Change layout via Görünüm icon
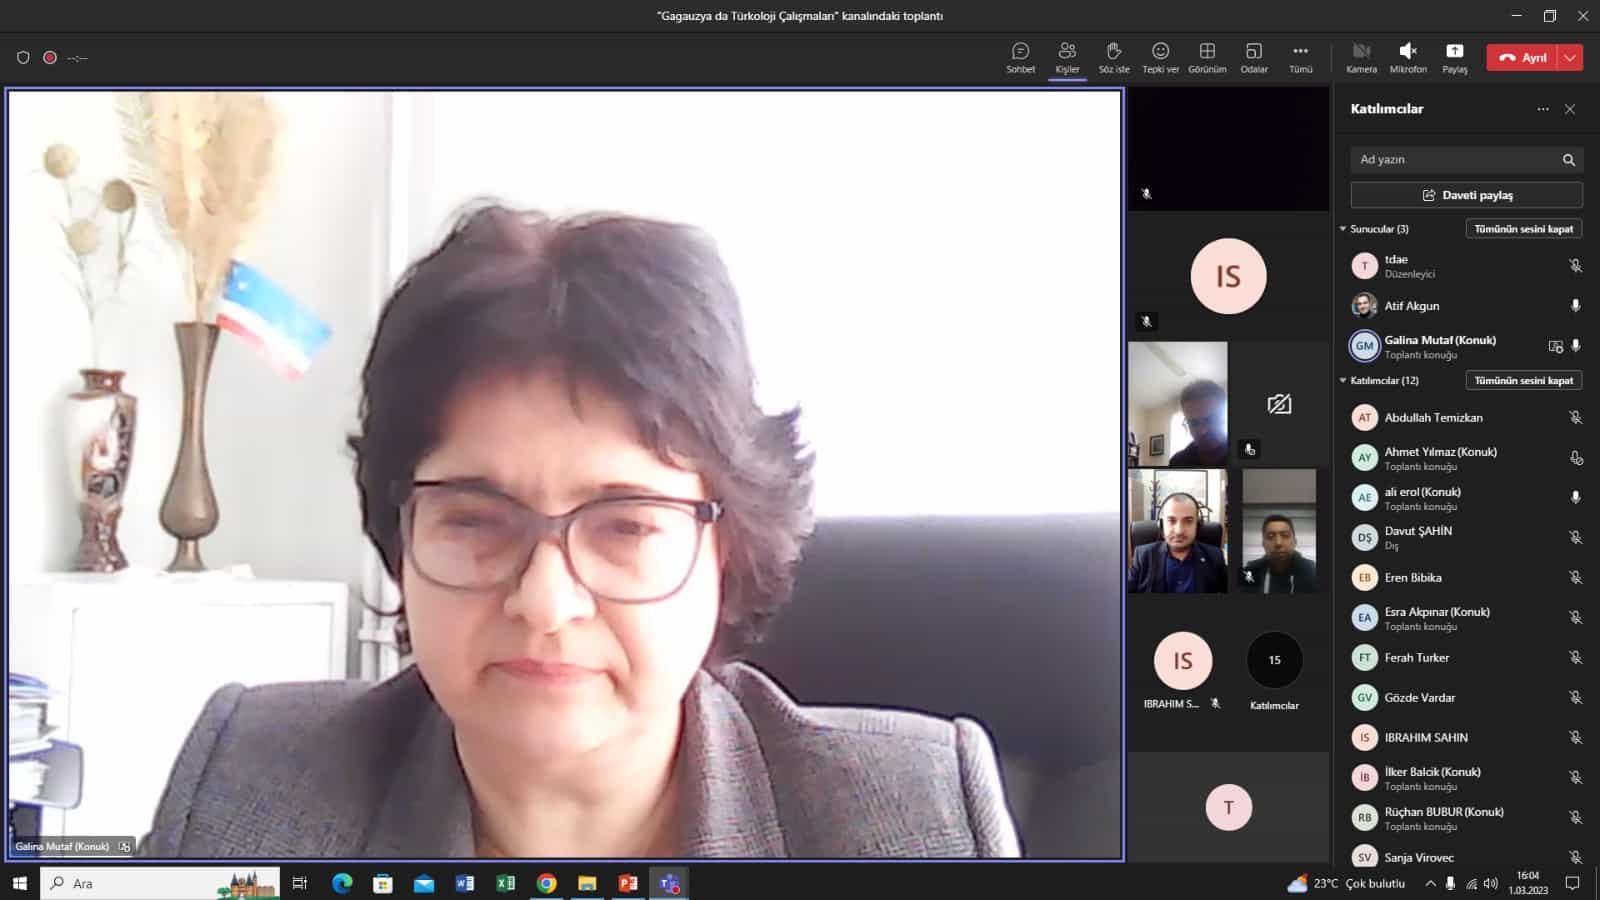 (x=1207, y=57)
